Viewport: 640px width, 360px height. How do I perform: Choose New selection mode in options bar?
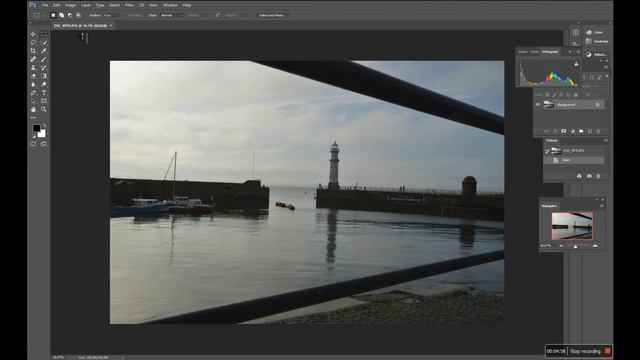[53, 15]
